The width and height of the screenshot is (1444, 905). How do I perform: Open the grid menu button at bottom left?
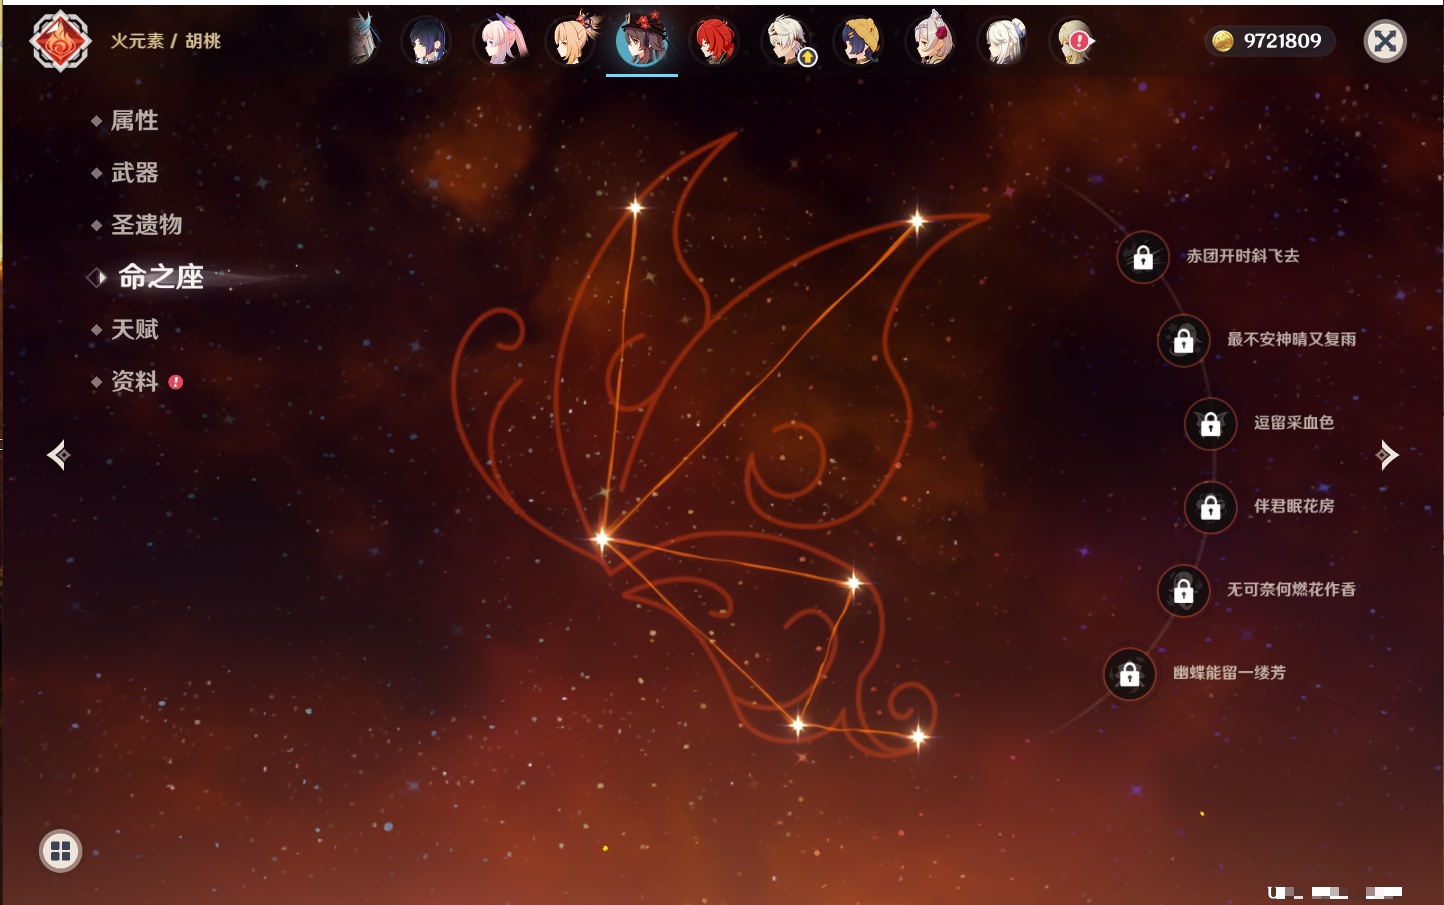(x=60, y=851)
